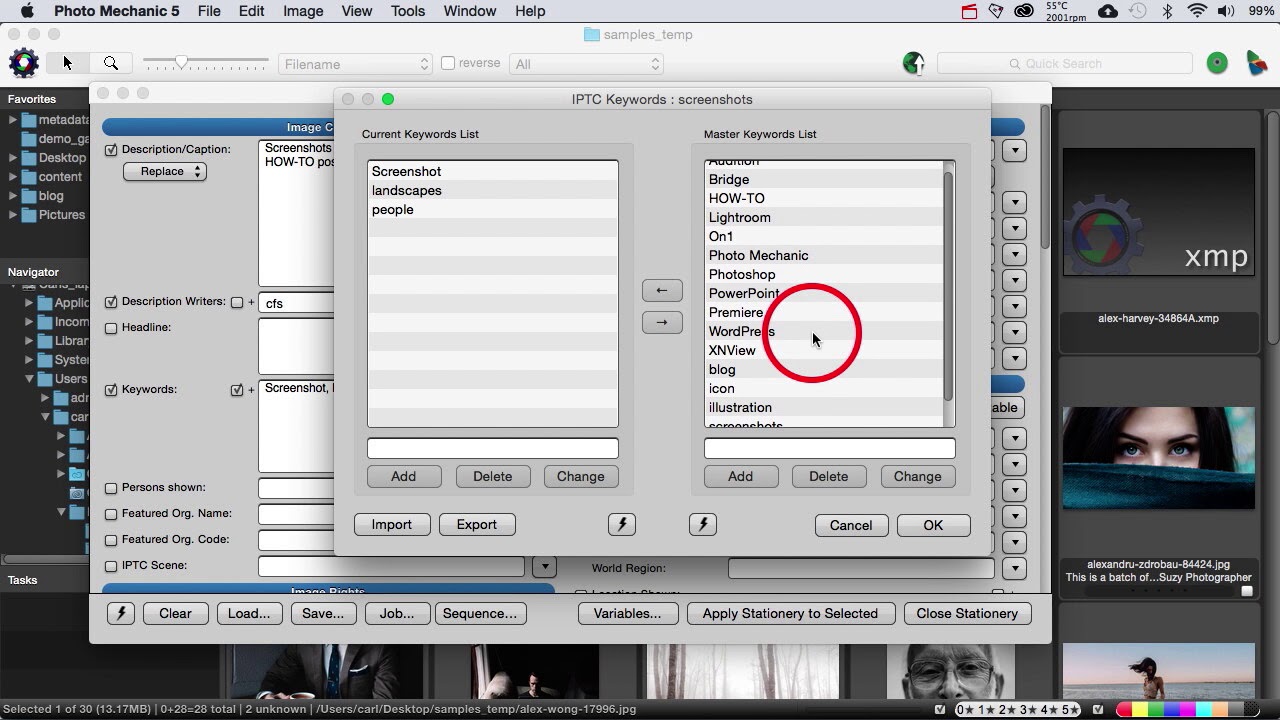
Task: Select the red color class swatch
Action: [1125, 710]
